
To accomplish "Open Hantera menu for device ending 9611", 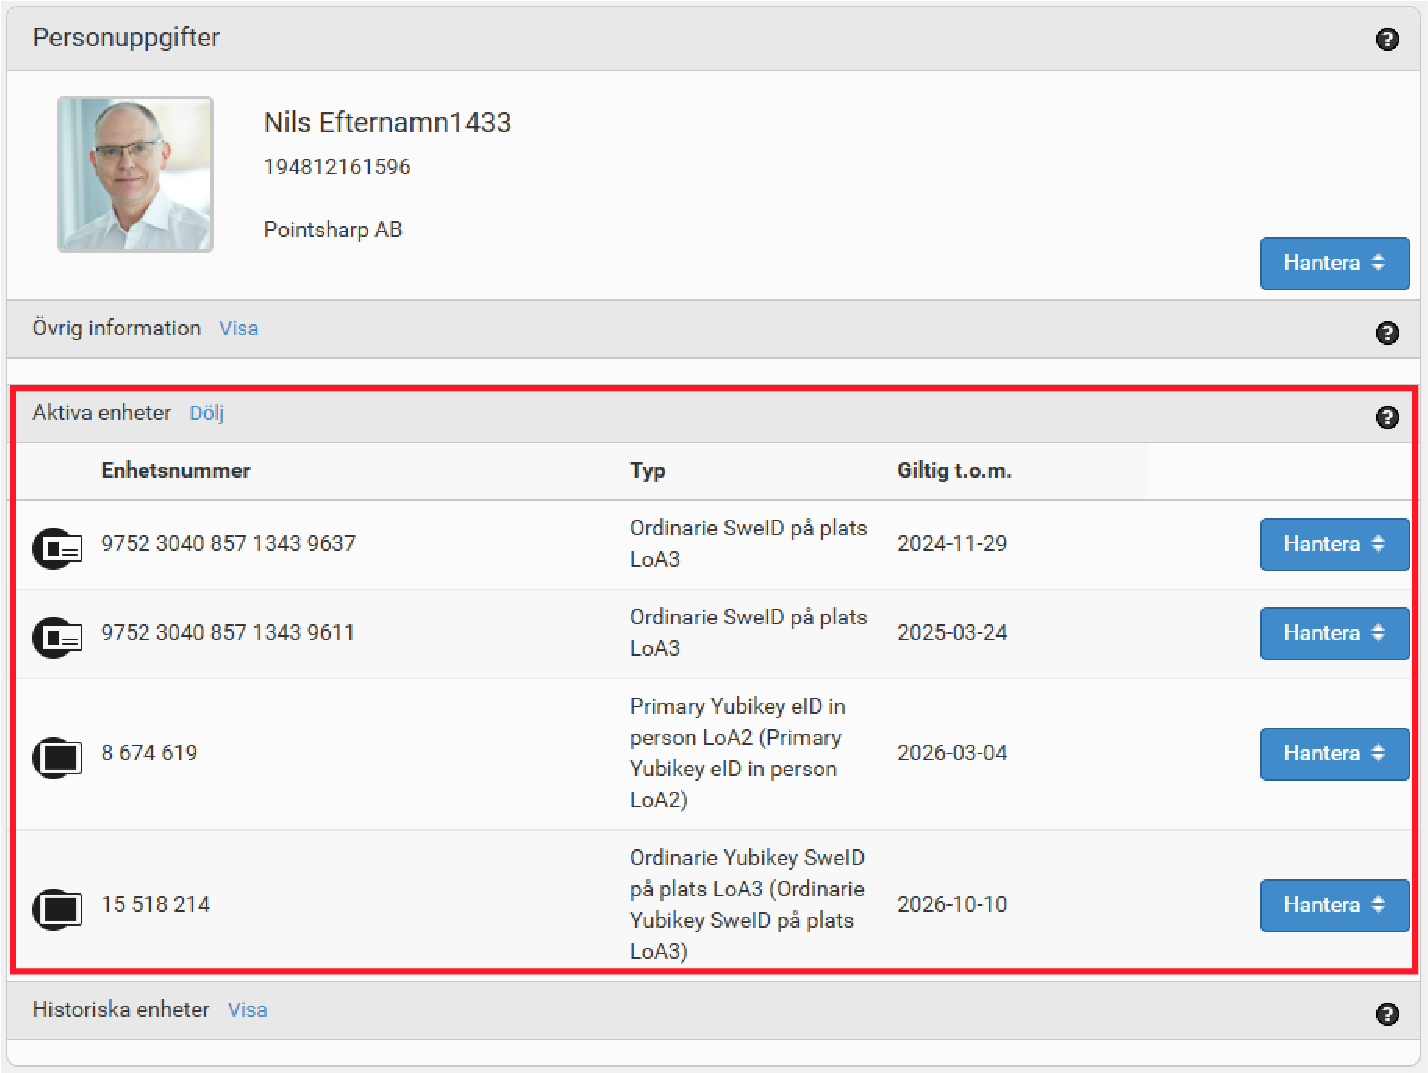I will (x=1333, y=633).
